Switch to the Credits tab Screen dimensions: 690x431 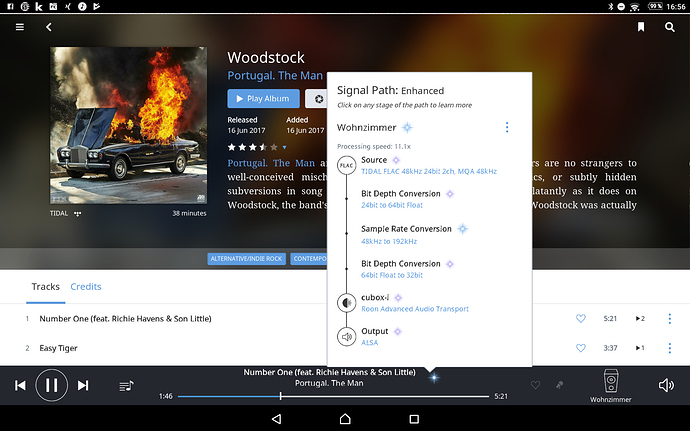coord(86,287)
